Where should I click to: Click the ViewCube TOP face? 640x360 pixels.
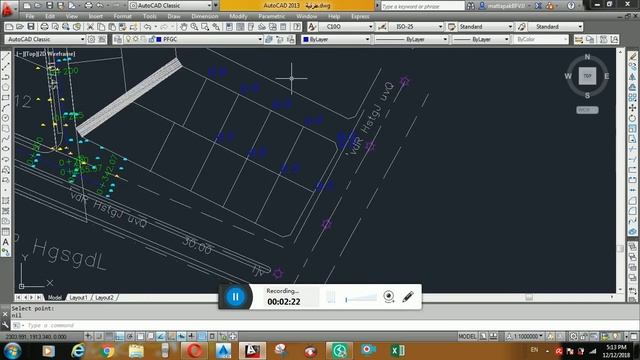tap(587, 76)
